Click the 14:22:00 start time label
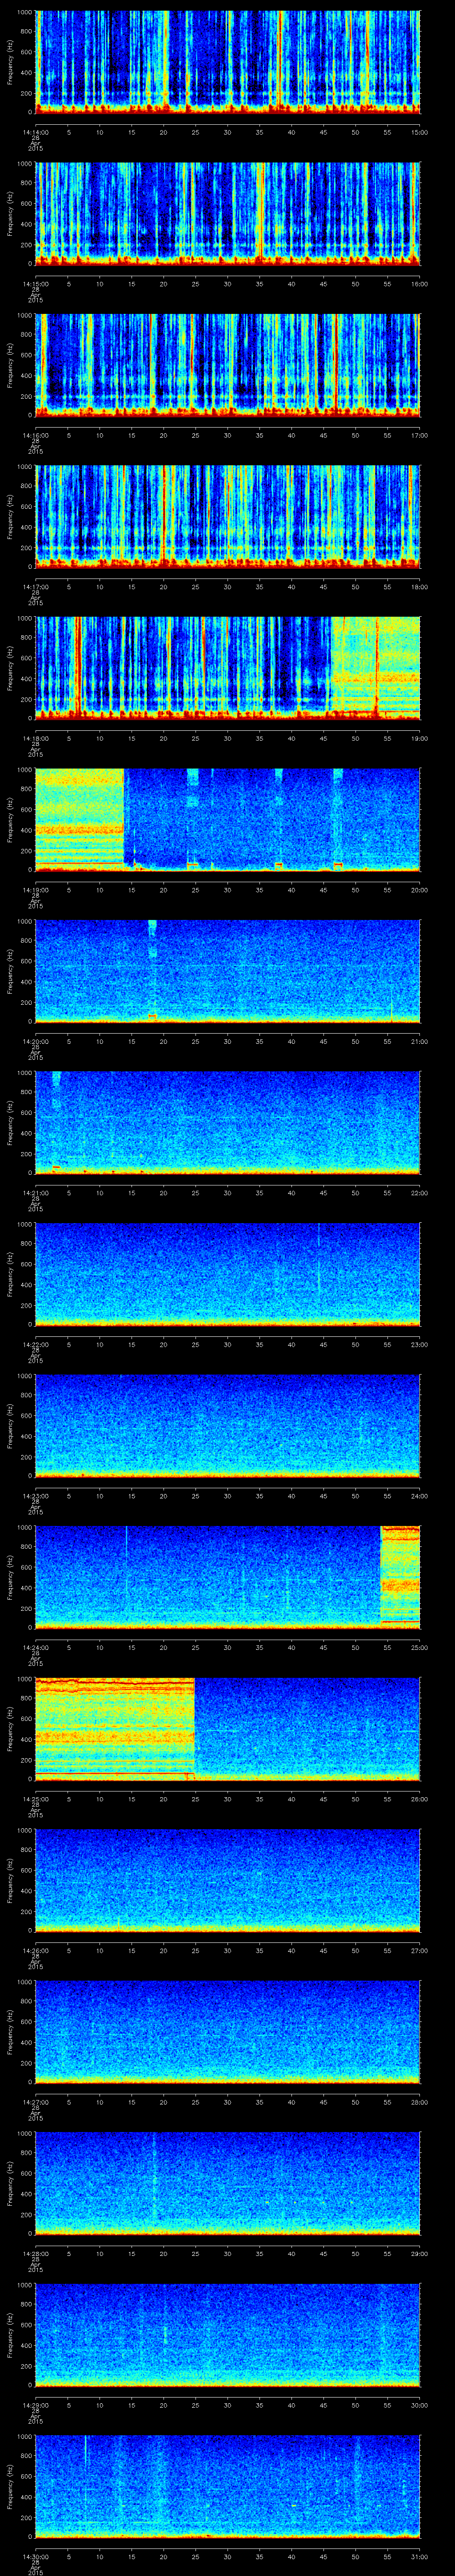This screenshot has width=455, height=2576. coord(35,1344)
